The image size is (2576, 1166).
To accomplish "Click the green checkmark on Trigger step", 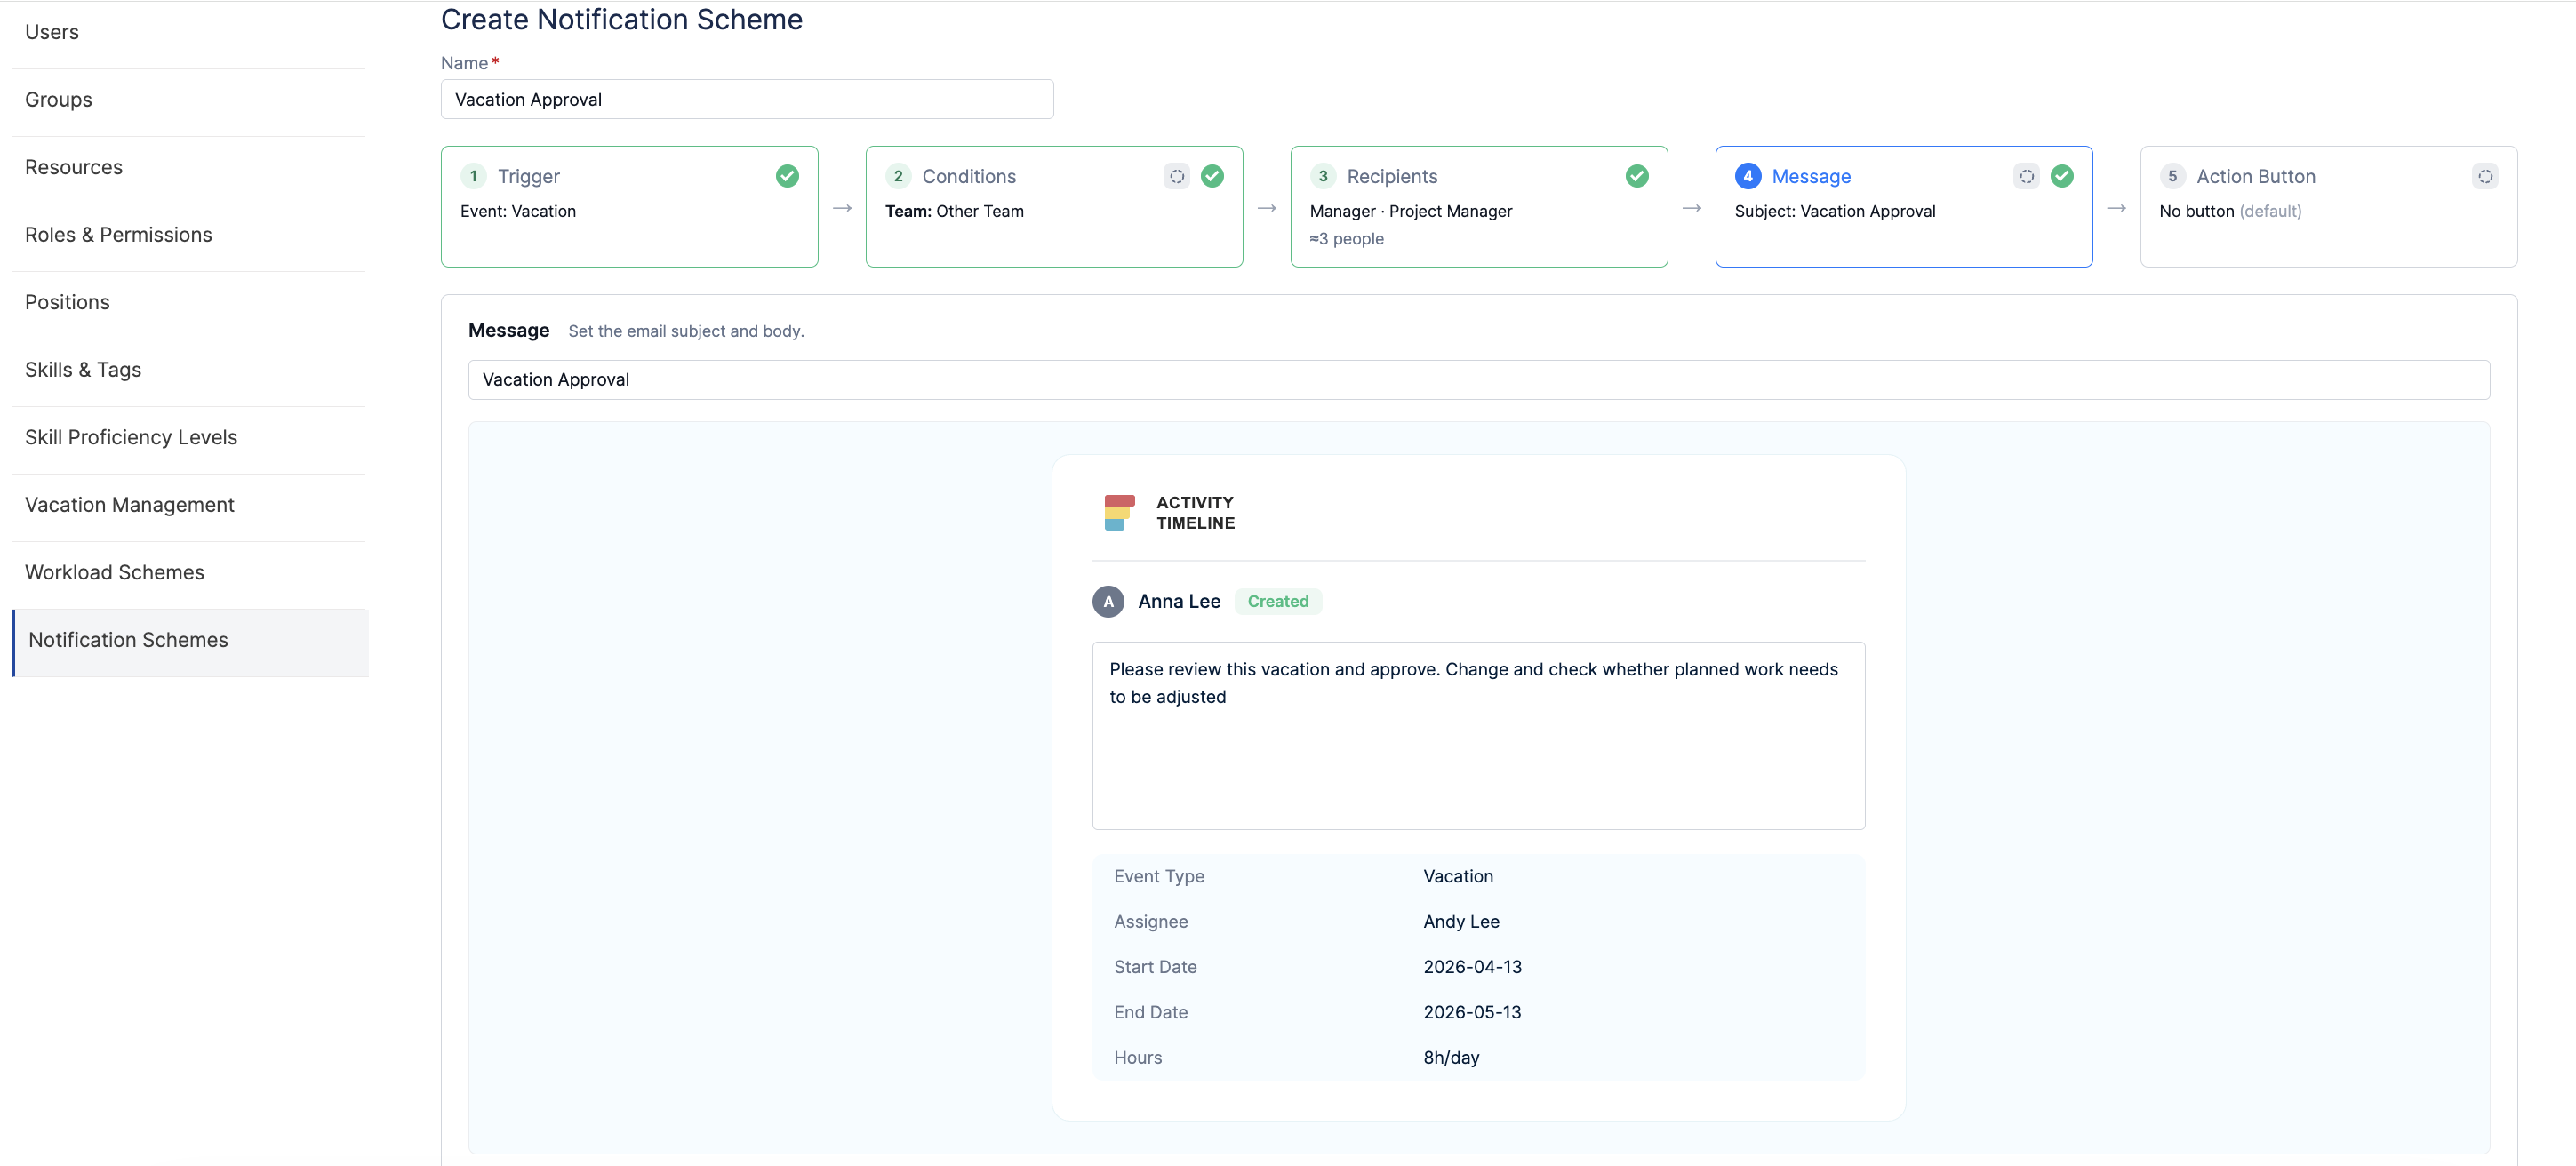I will tap(787, 176).
